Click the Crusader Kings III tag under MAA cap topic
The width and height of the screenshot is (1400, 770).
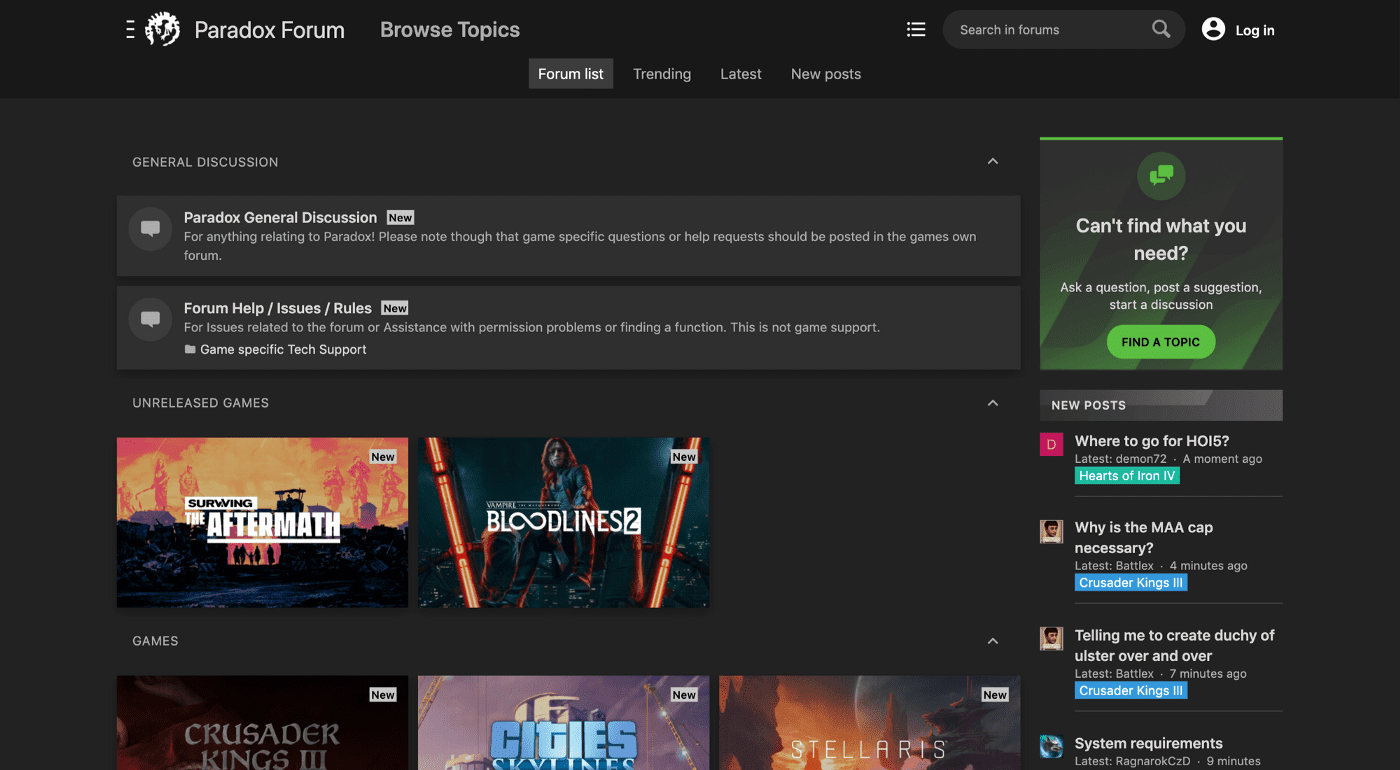pos(1131,582)
